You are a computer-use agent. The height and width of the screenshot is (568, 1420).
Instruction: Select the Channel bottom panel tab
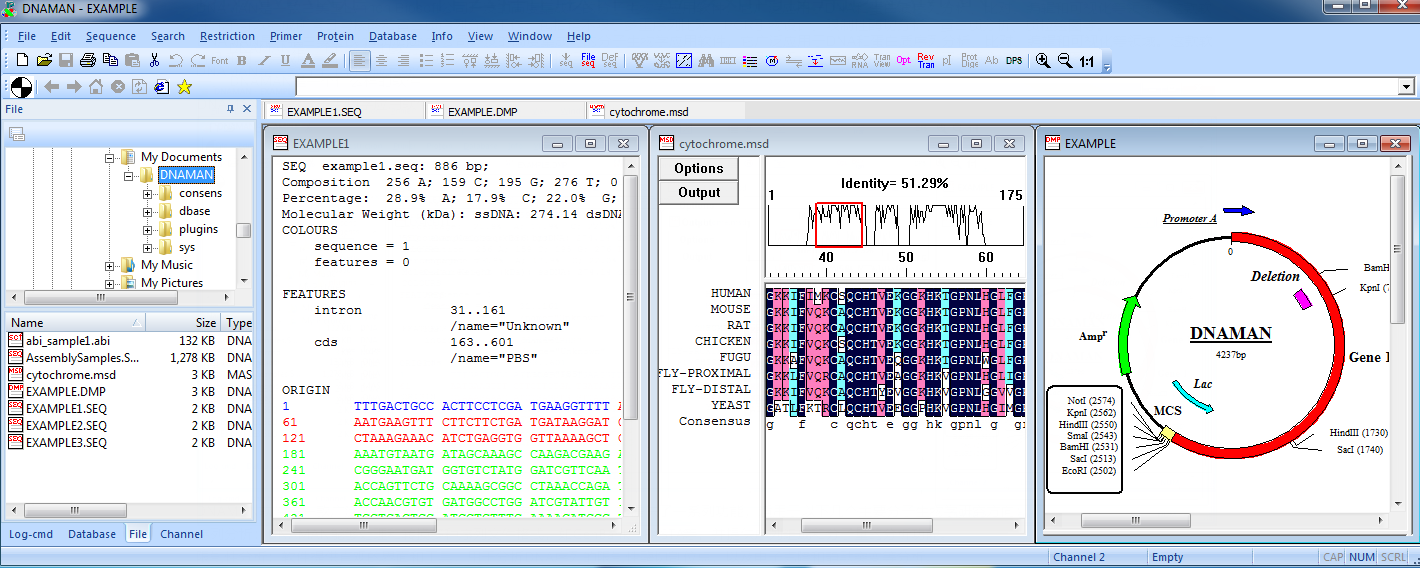point(181,534)
